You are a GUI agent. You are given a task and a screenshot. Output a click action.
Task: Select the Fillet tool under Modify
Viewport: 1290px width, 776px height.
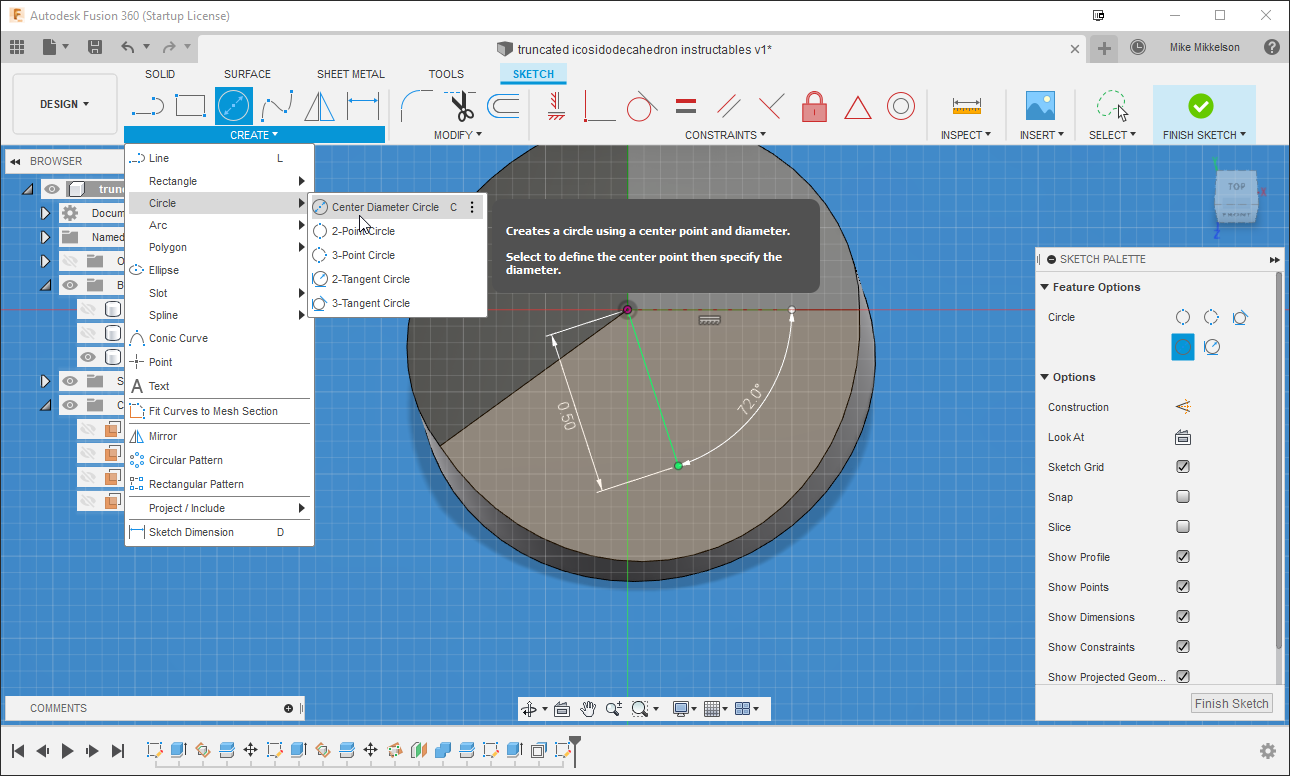[415, 105]
